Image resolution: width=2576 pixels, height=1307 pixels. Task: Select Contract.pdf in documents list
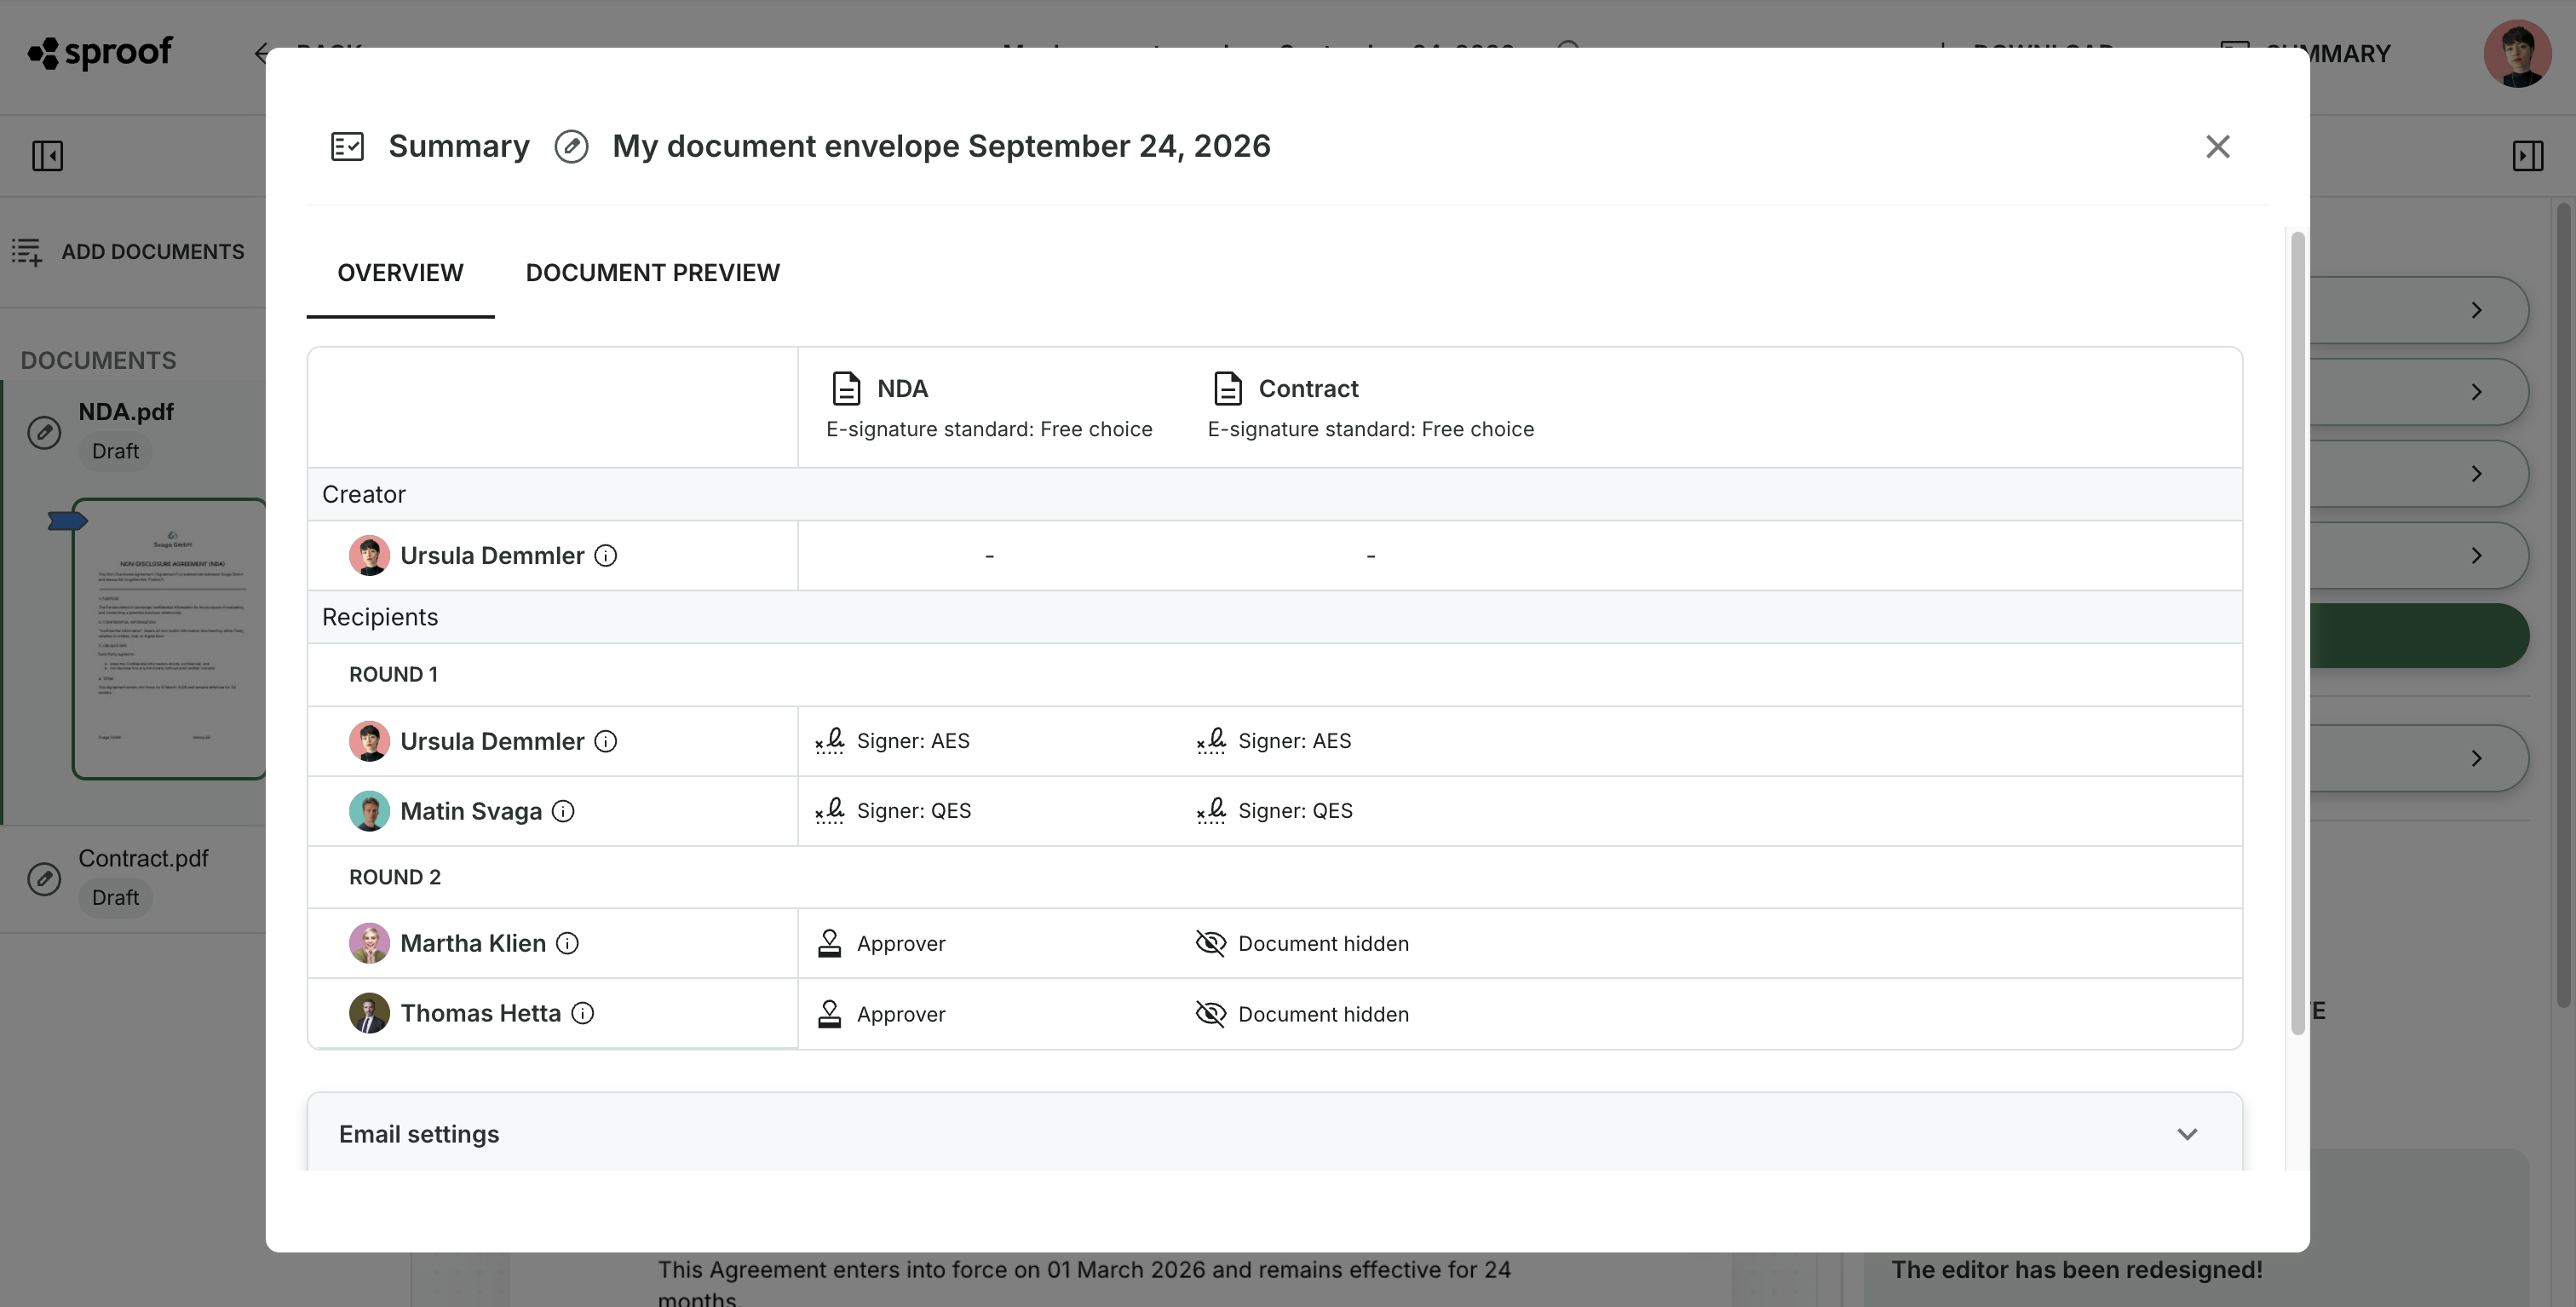(x=143, y=858)
